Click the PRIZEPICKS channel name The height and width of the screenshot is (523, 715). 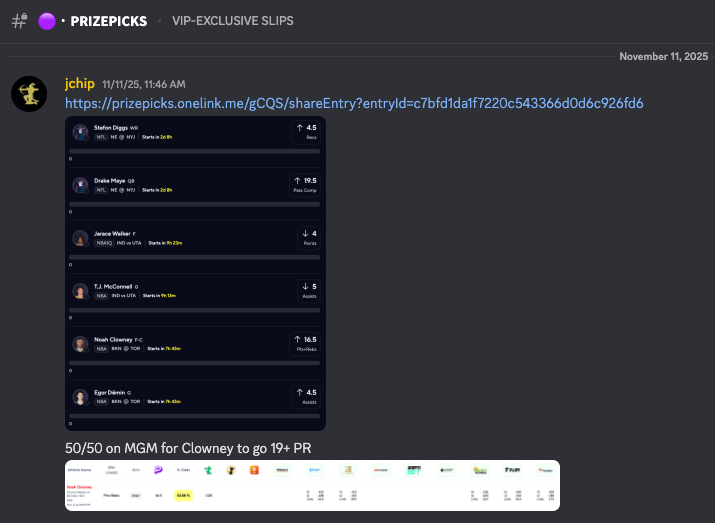tap(110, 21)
